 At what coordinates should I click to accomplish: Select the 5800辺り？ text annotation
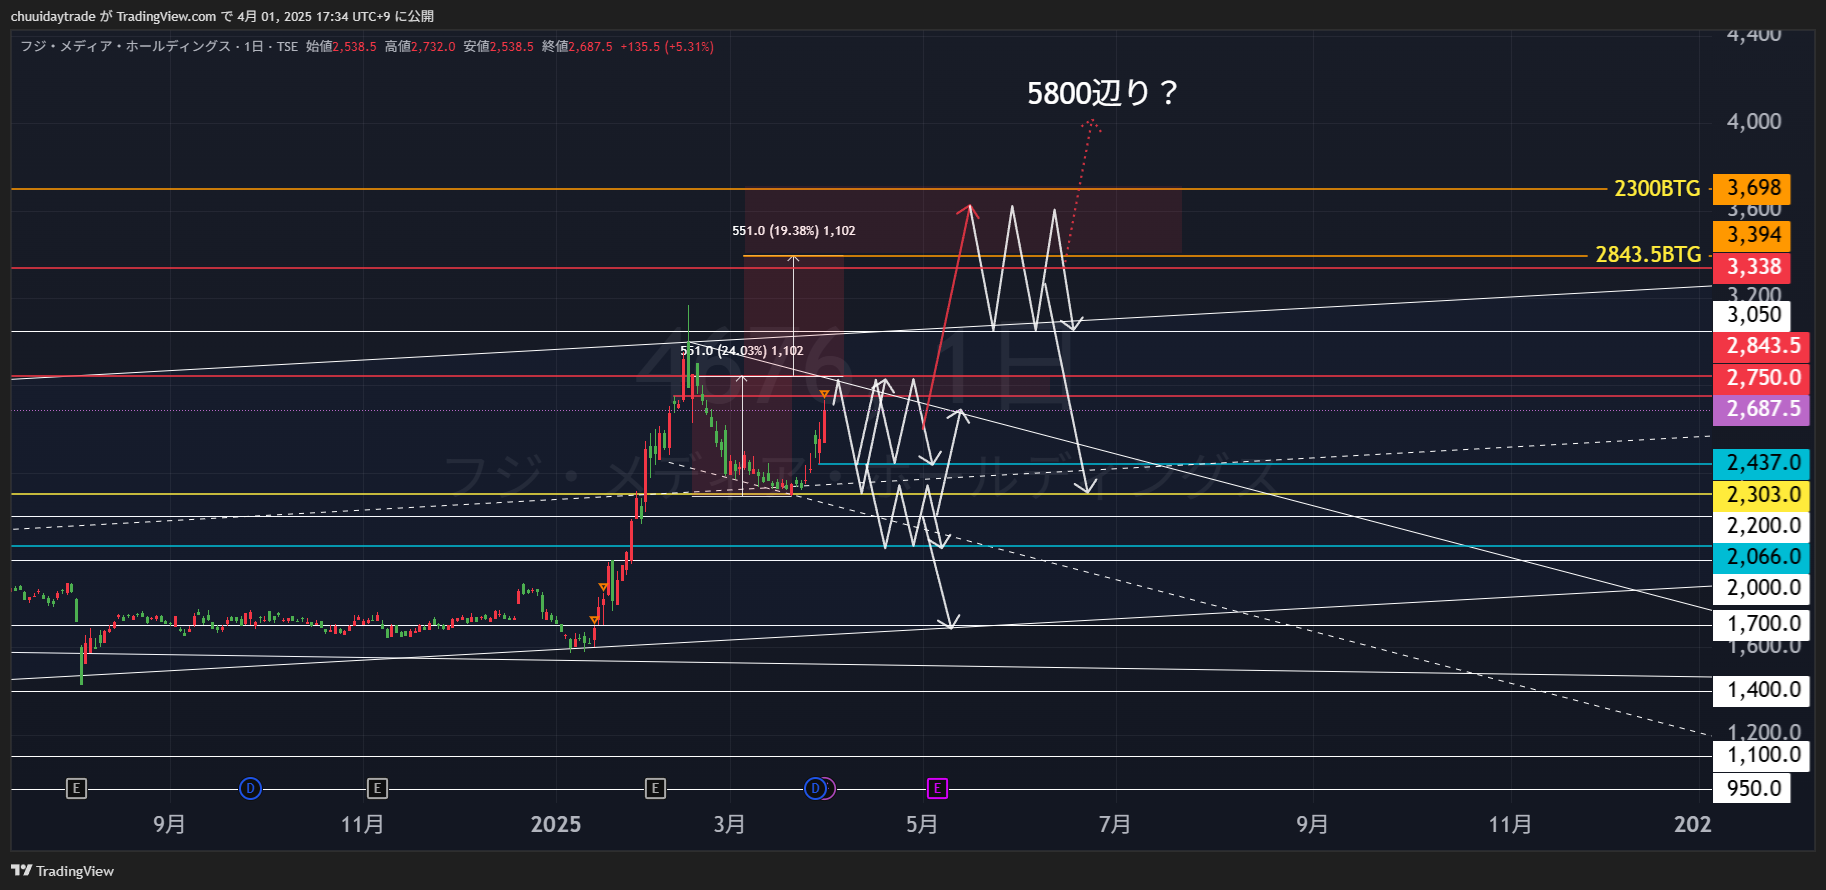click(1102, 93)
